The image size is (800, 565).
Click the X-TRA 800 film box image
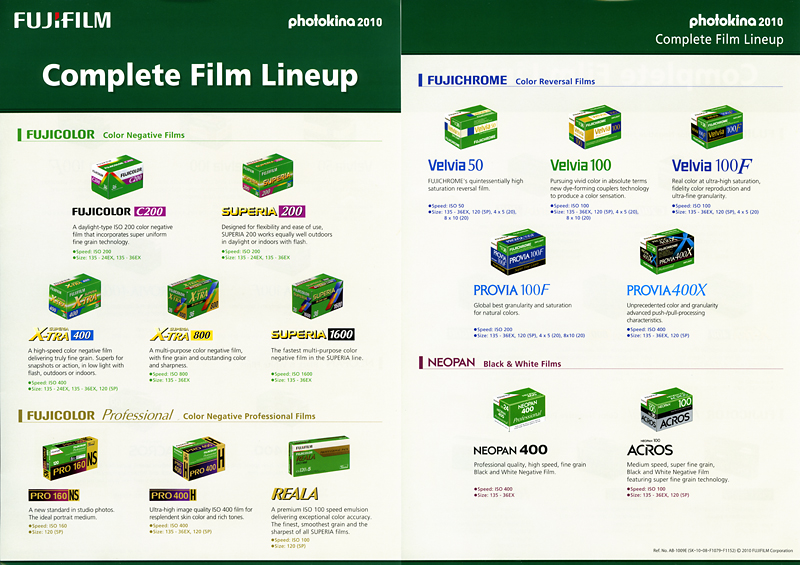point(193,297)
